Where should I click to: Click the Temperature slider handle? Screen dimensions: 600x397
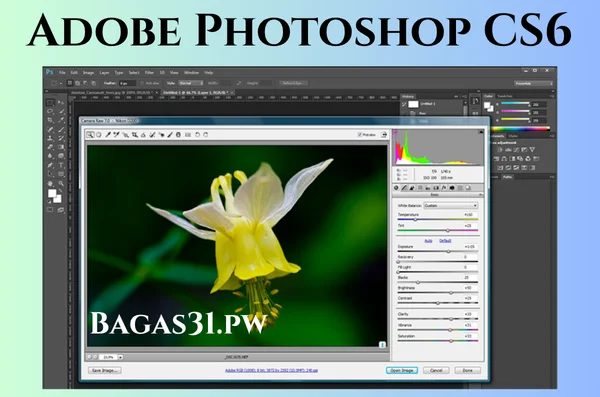point(416,220)
